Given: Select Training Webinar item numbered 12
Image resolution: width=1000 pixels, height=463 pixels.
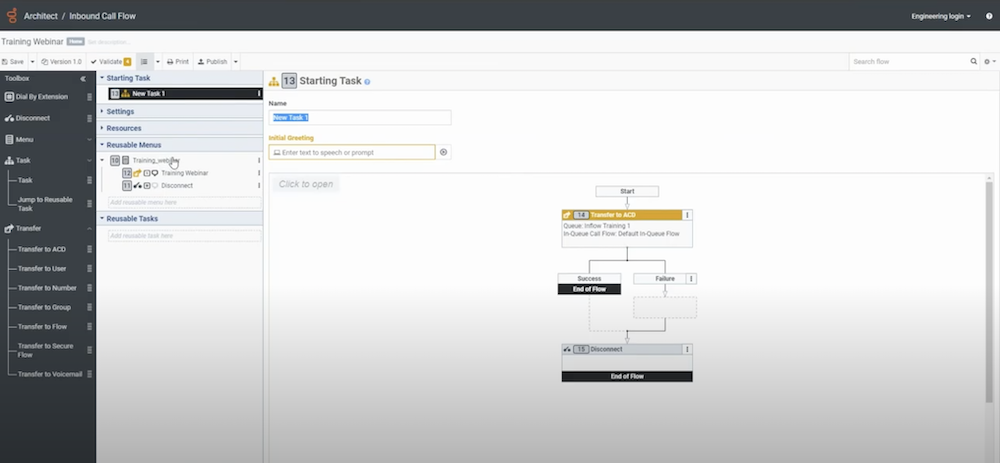Looking at the screenshot, I should [x=184, y=173].
